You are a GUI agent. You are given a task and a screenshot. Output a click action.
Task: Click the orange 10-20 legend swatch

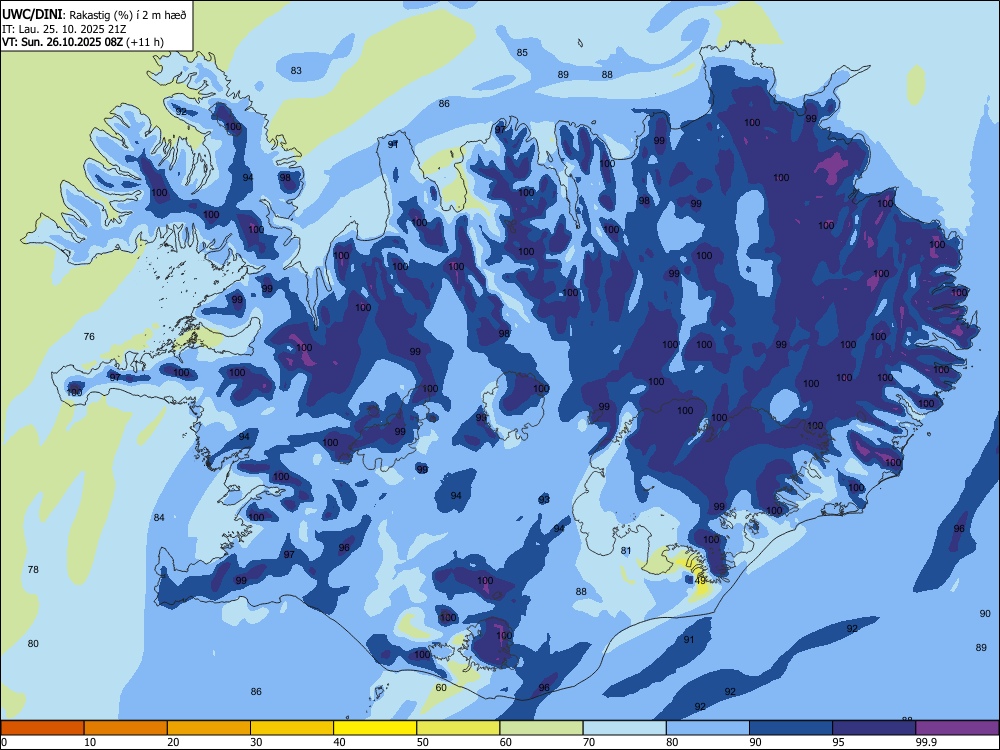point(126,728)
